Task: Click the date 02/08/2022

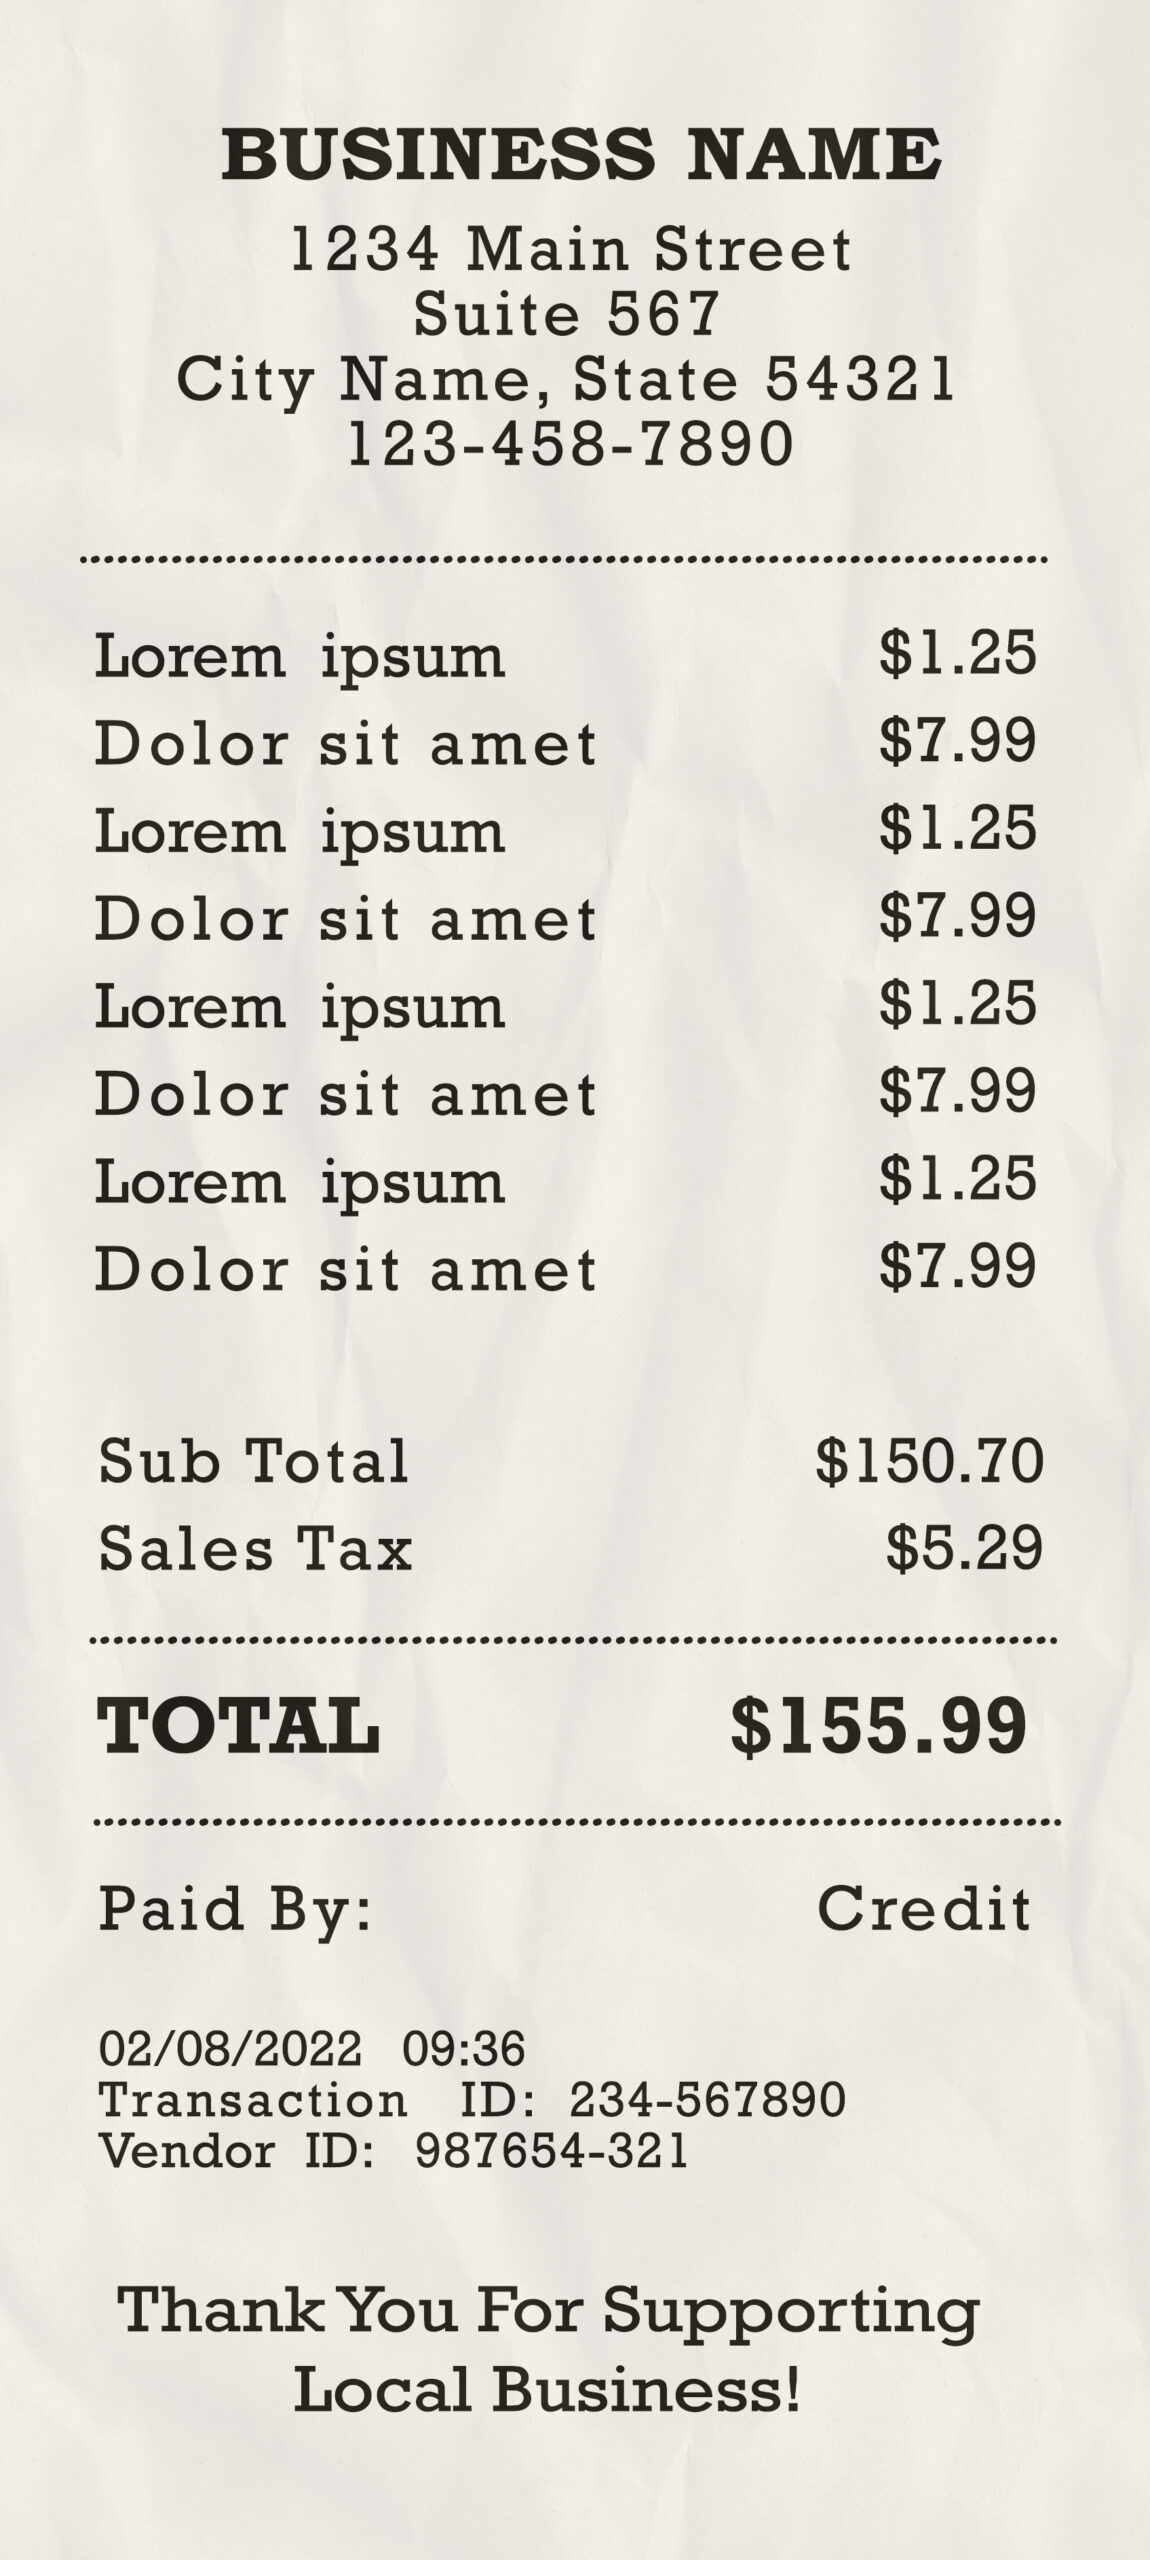Action: point(229,2049)
